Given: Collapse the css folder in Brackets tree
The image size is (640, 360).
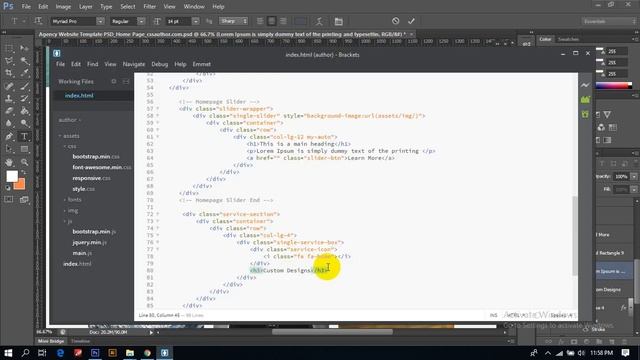Looking at the screenshot, I should 64,146.
